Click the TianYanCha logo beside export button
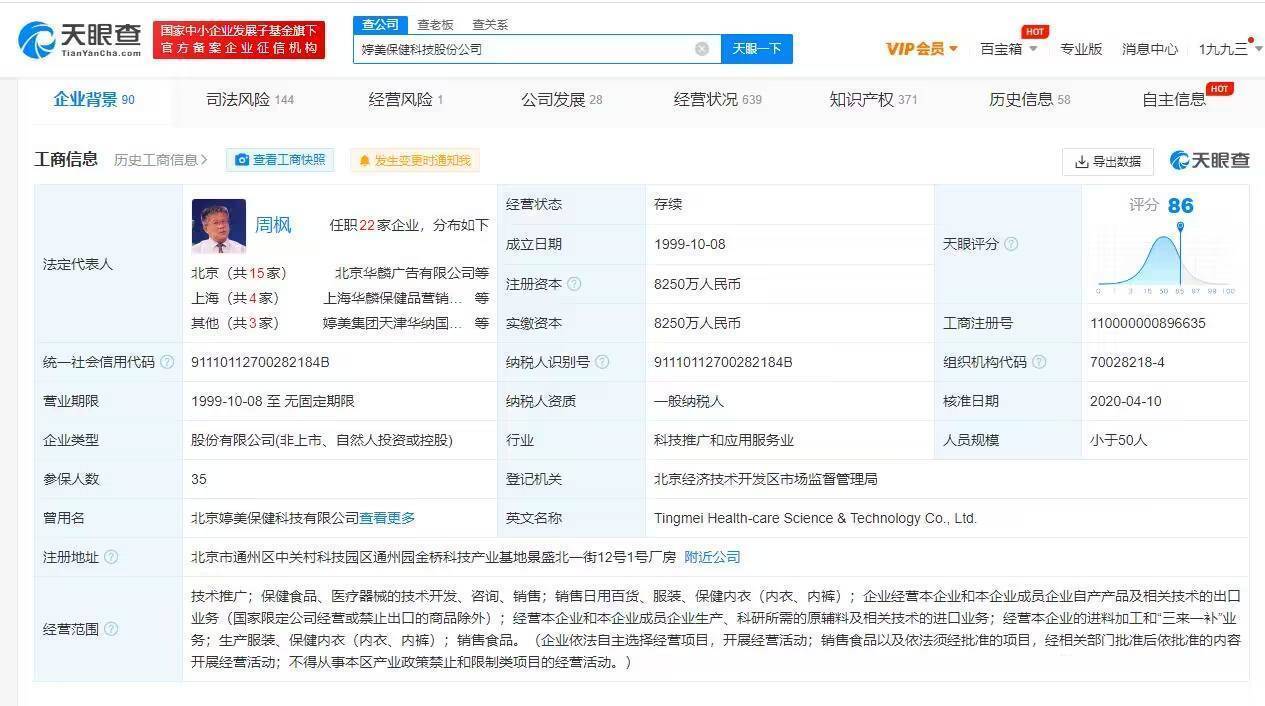Image resolution: width=1265 pixels, height=706 pixels. tap(1209, 160)
